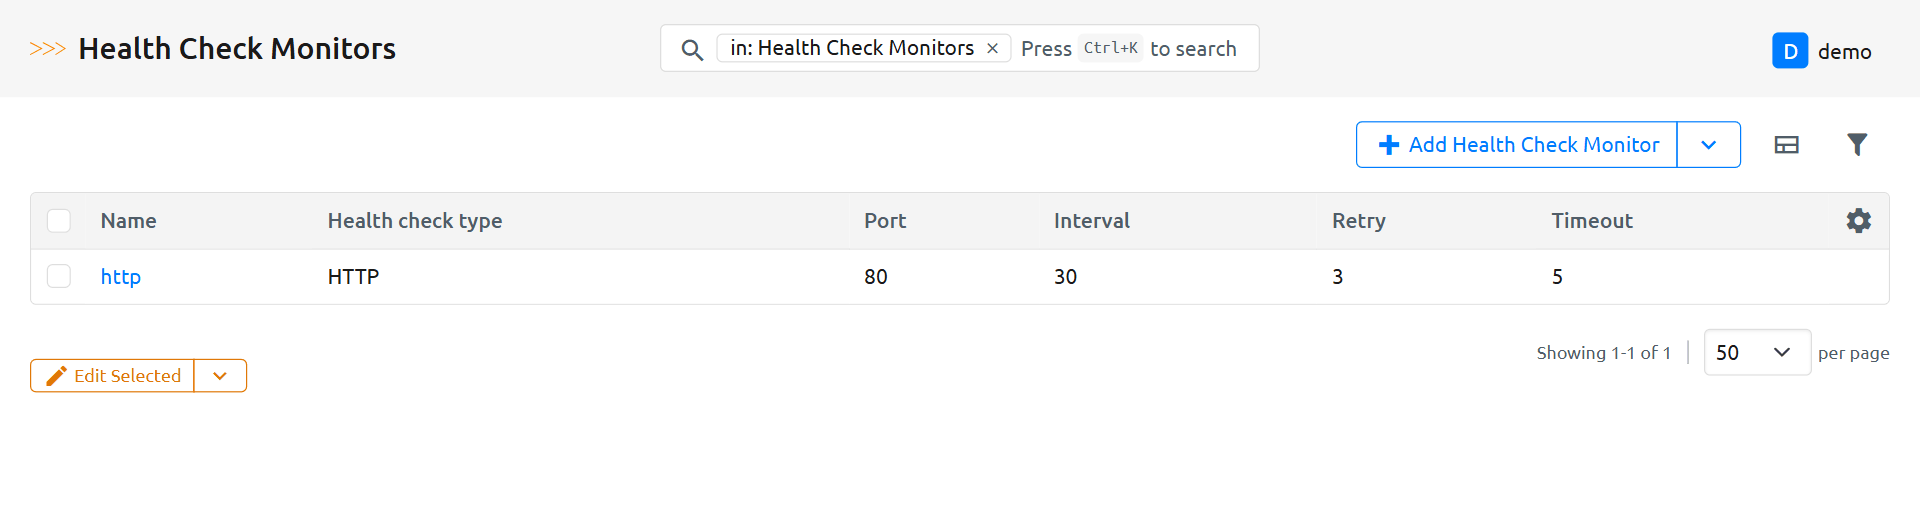
Task: Toggle the select-all header checkbox
Action: pyautogui.click(x=59, y=221)
